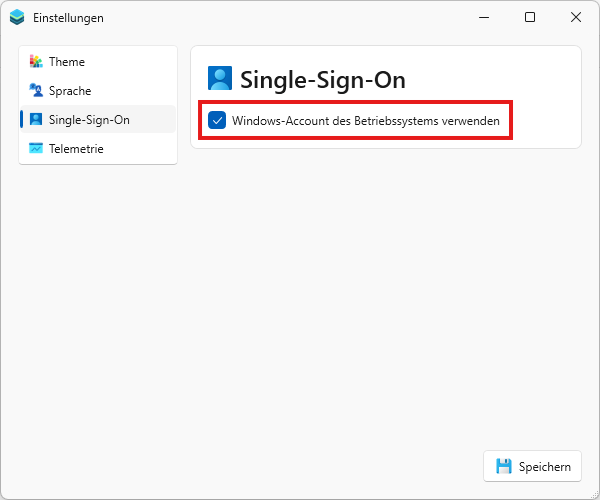The width and height of the screenshot is (600, 500).
Task: Click the floppy disk save icon
Action: pyautogui.click(x=504, y=466)
